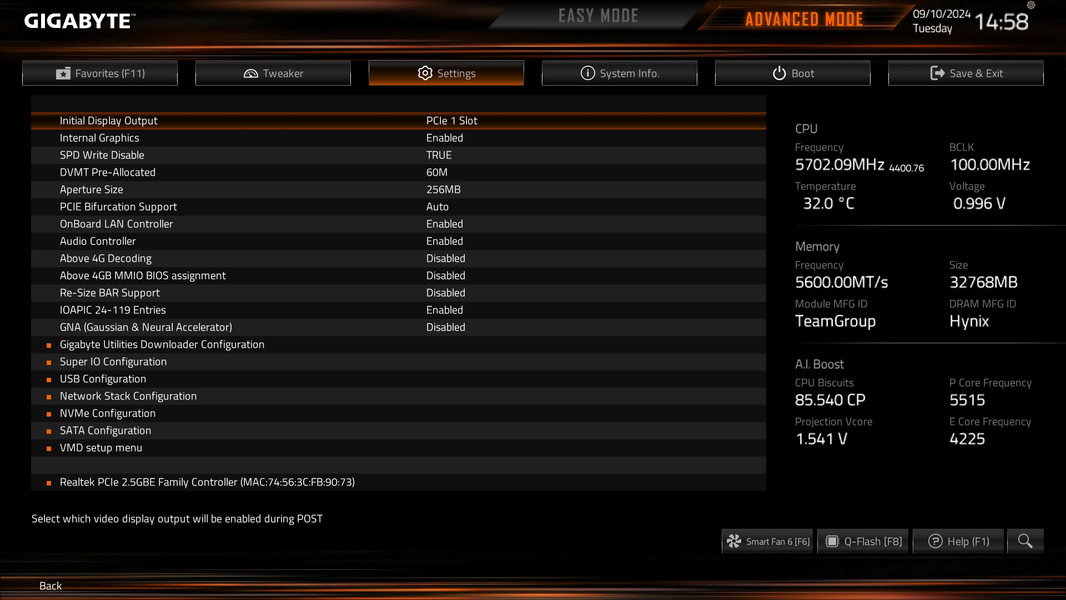The width and height of the screenshot is (1066, 600).
Task: Open Favorites (F11) star tab
Action: [100, 73]
